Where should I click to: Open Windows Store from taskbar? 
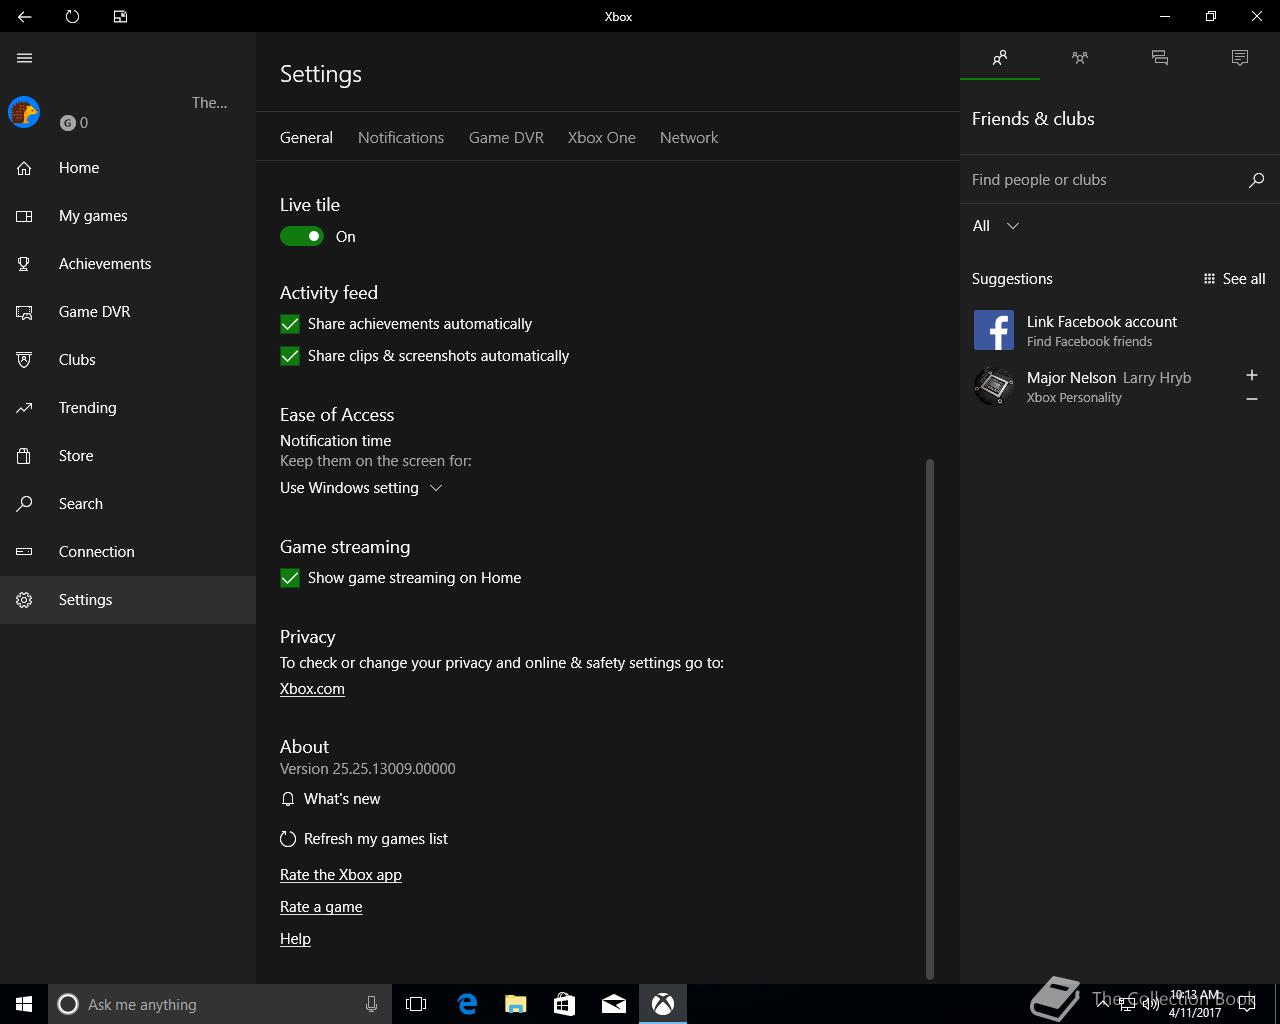pyautogui.click(x=564, y=1004)
